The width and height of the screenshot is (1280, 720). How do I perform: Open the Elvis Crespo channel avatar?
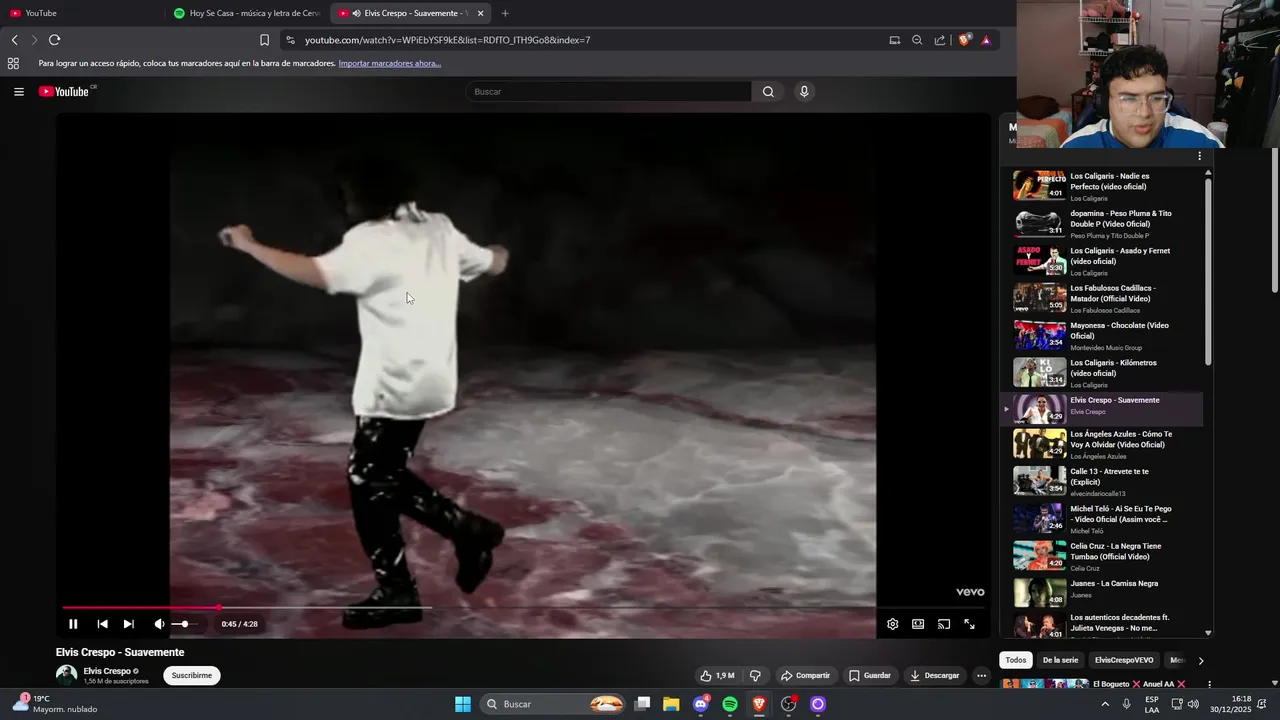[66, 675]
